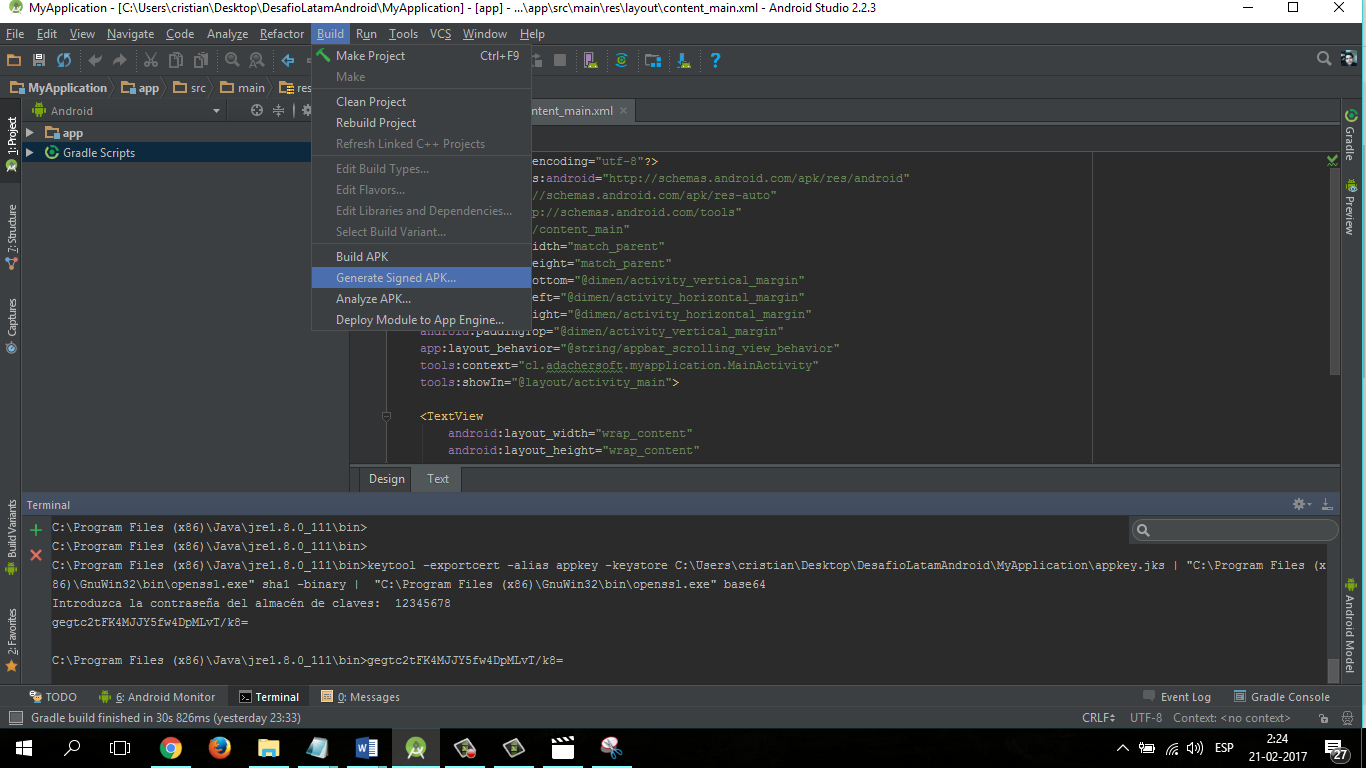Select Rebuild Project menu entry
The image size is (1366, 768).
(421, 123)
